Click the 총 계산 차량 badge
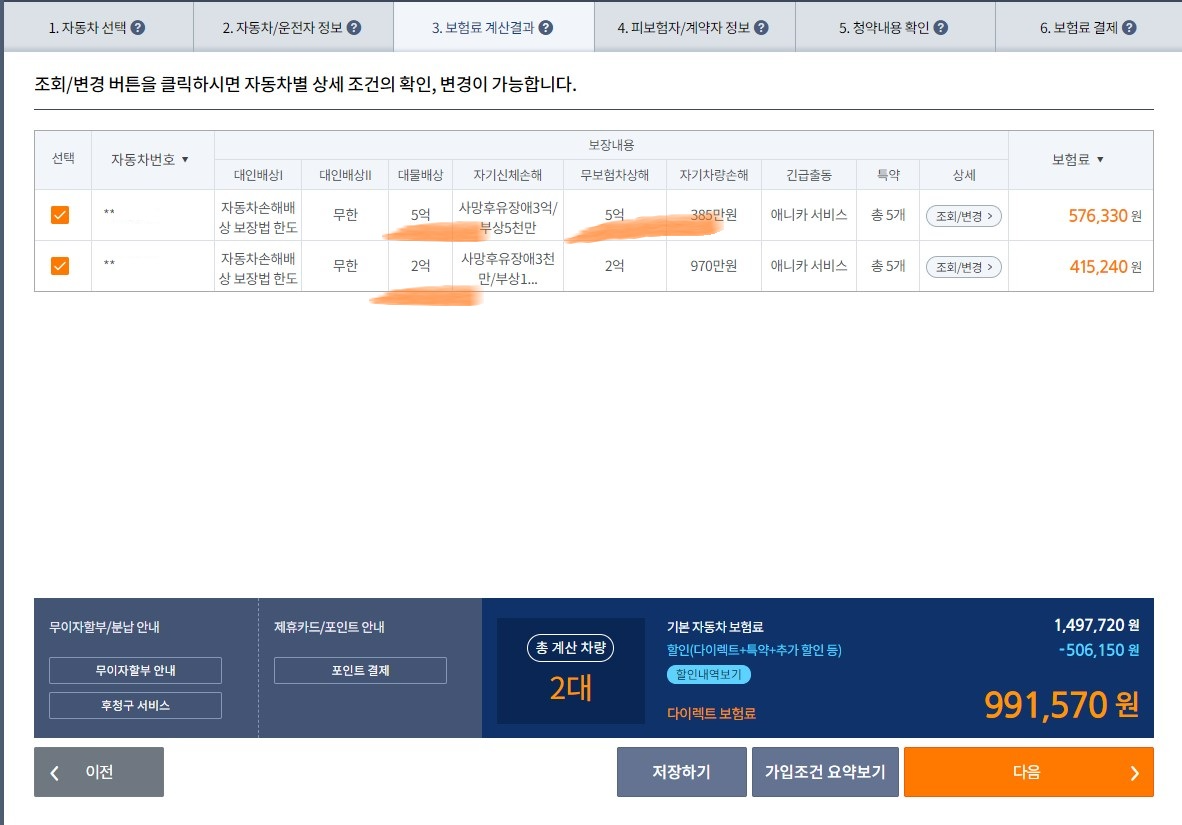The image size is (1182, 825). pyautogui.click(x=571, y=648)
